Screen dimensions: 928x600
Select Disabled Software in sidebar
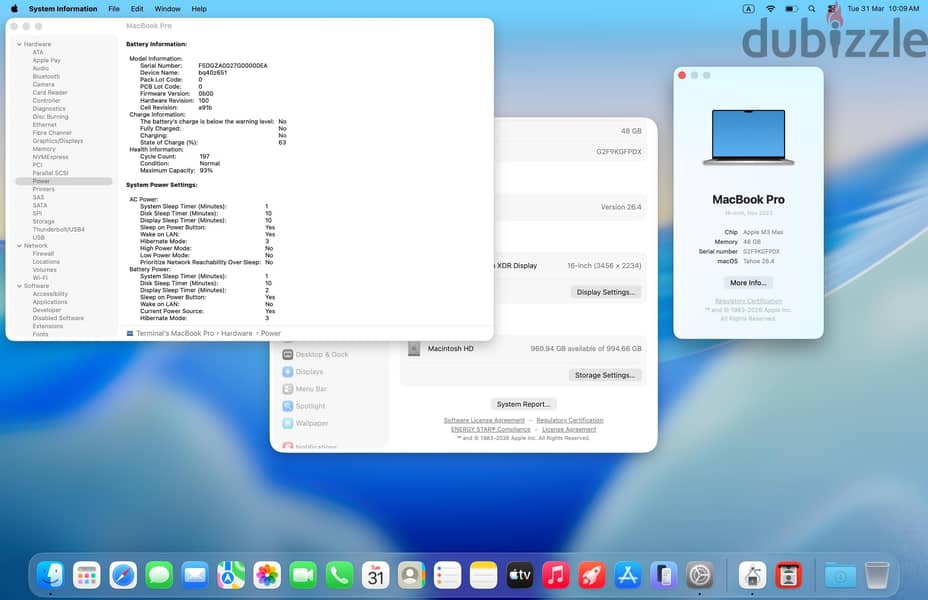tap(58, 318)
